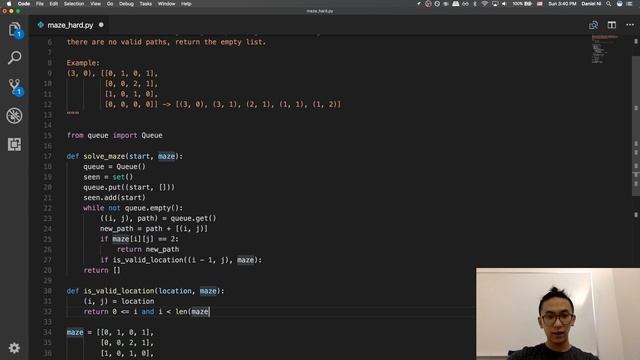The image size is (640, 360).
Task: Click 'queue.put((start, []))' line
Action: [129, 187]
